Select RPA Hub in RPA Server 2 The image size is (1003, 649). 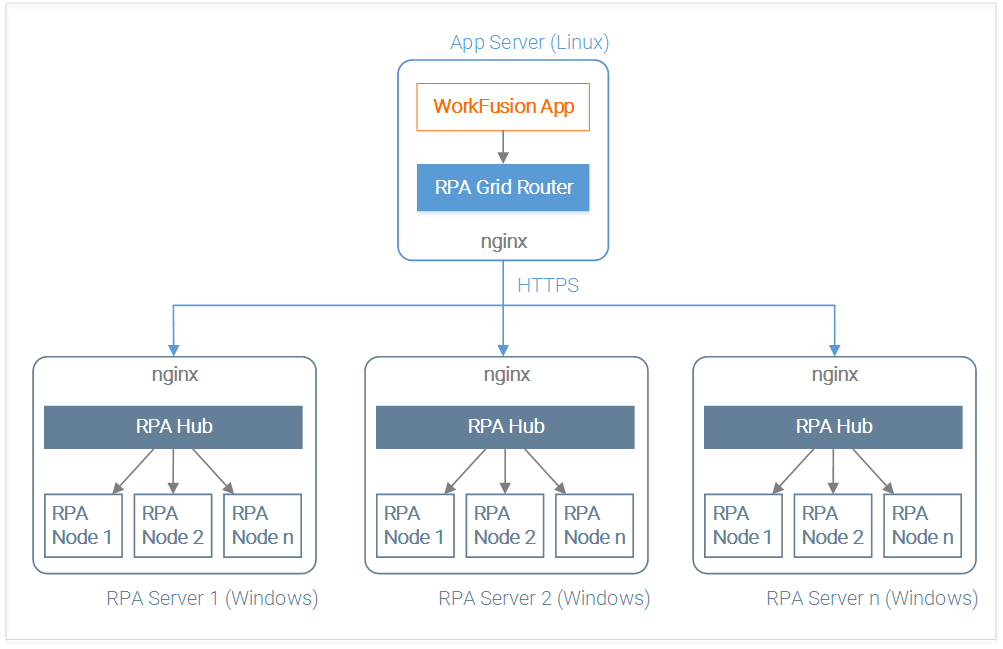coord(505,427)
